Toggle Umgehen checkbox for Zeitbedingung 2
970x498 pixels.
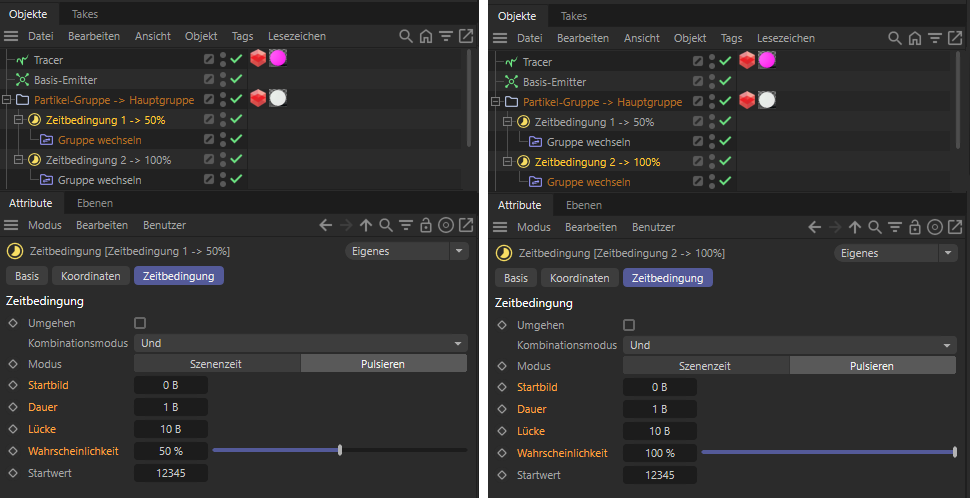(x=629, y=325)
